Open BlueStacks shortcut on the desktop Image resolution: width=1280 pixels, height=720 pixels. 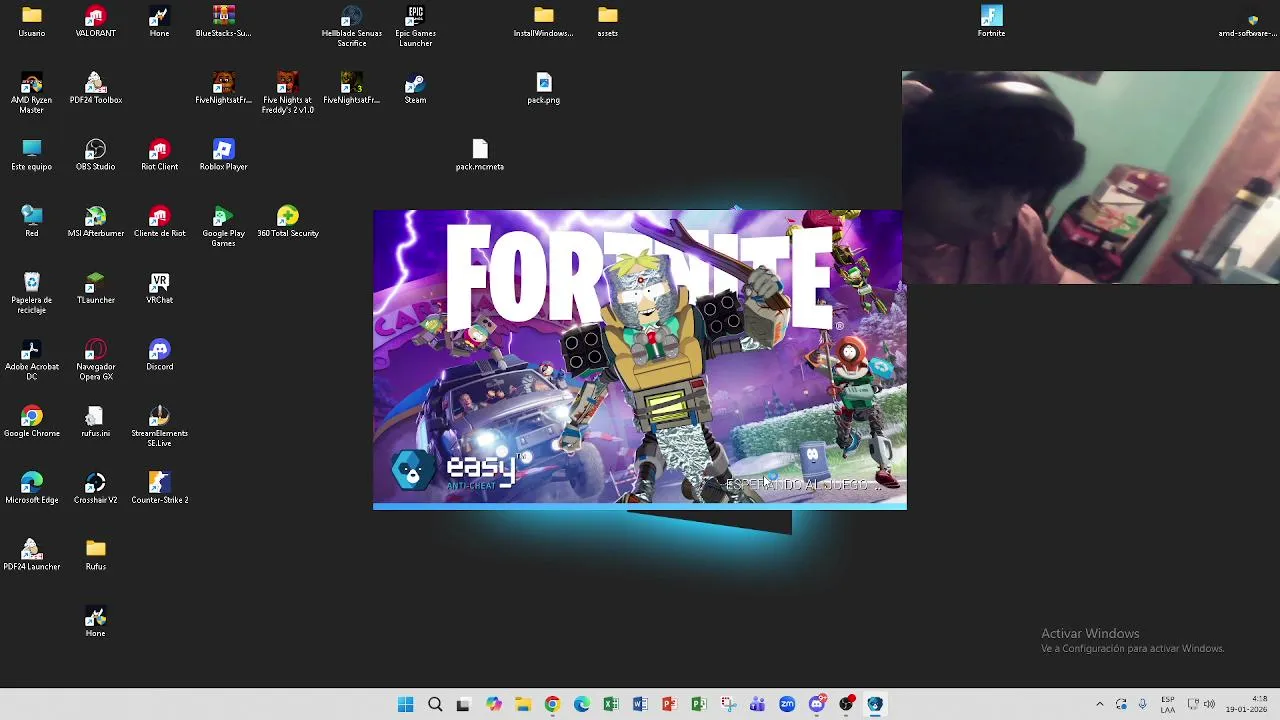click(x=223, y=21)
